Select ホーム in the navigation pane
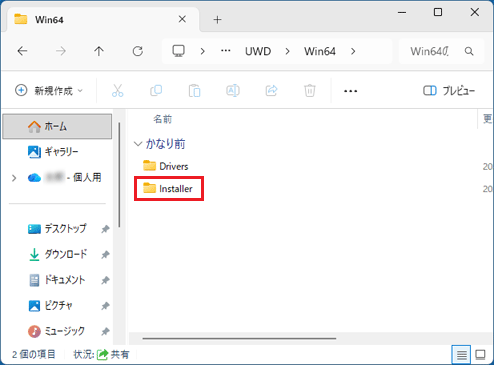 (x=57, y=126)
